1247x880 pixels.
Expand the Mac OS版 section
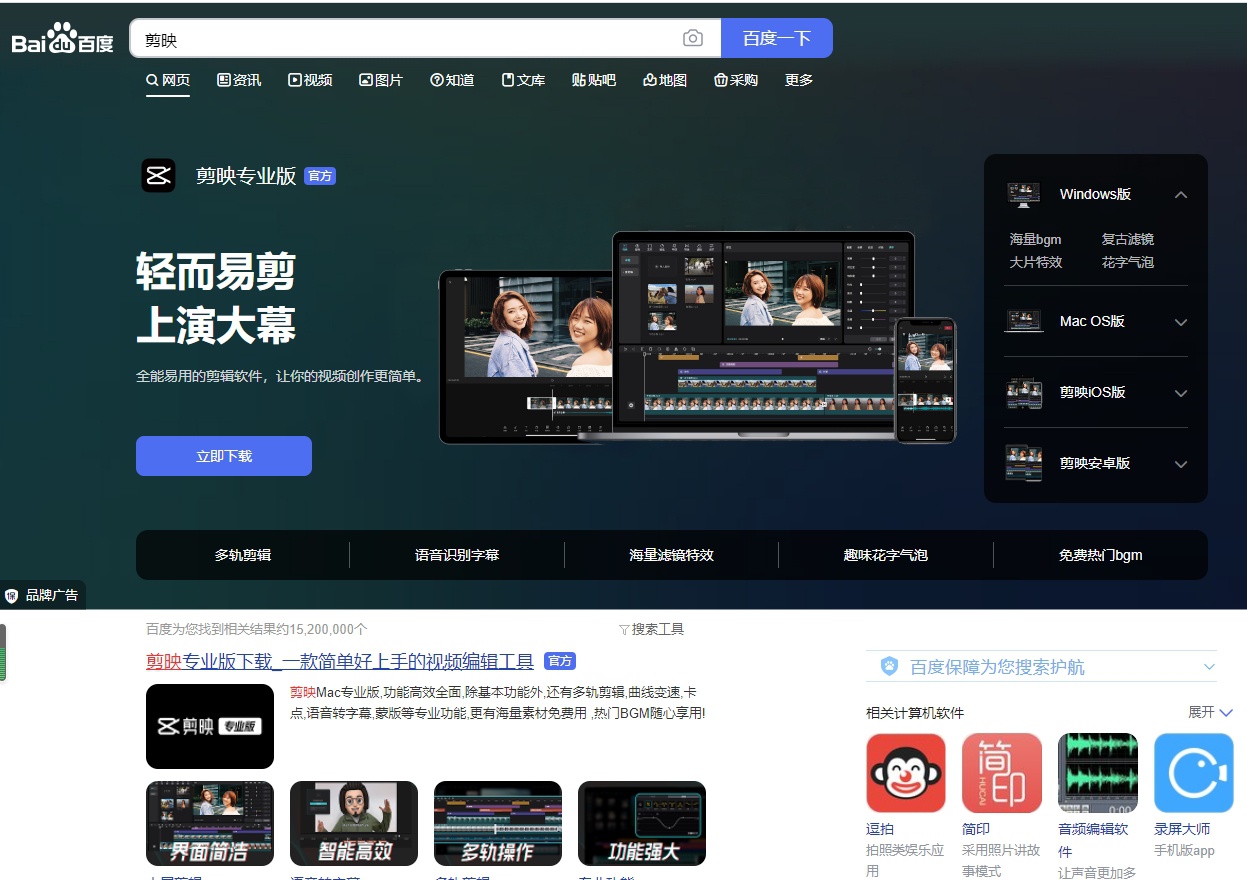(x=1181, y=322)
